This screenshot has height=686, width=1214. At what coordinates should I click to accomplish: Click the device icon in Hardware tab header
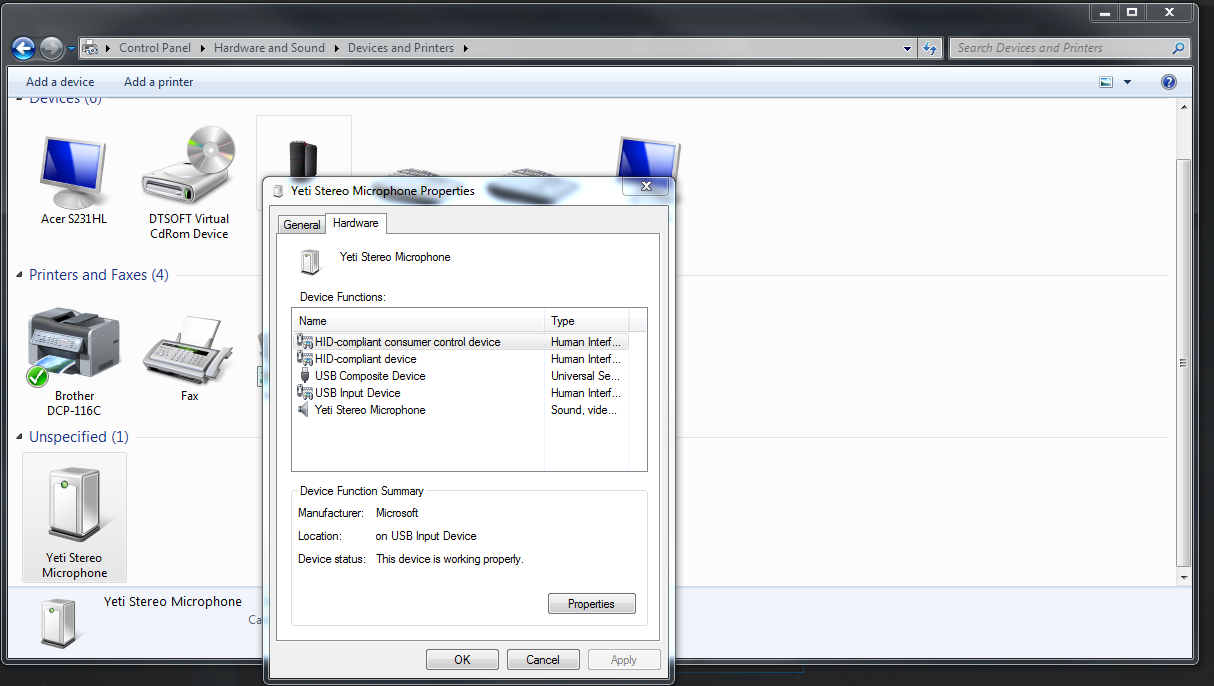click(311, 262)
